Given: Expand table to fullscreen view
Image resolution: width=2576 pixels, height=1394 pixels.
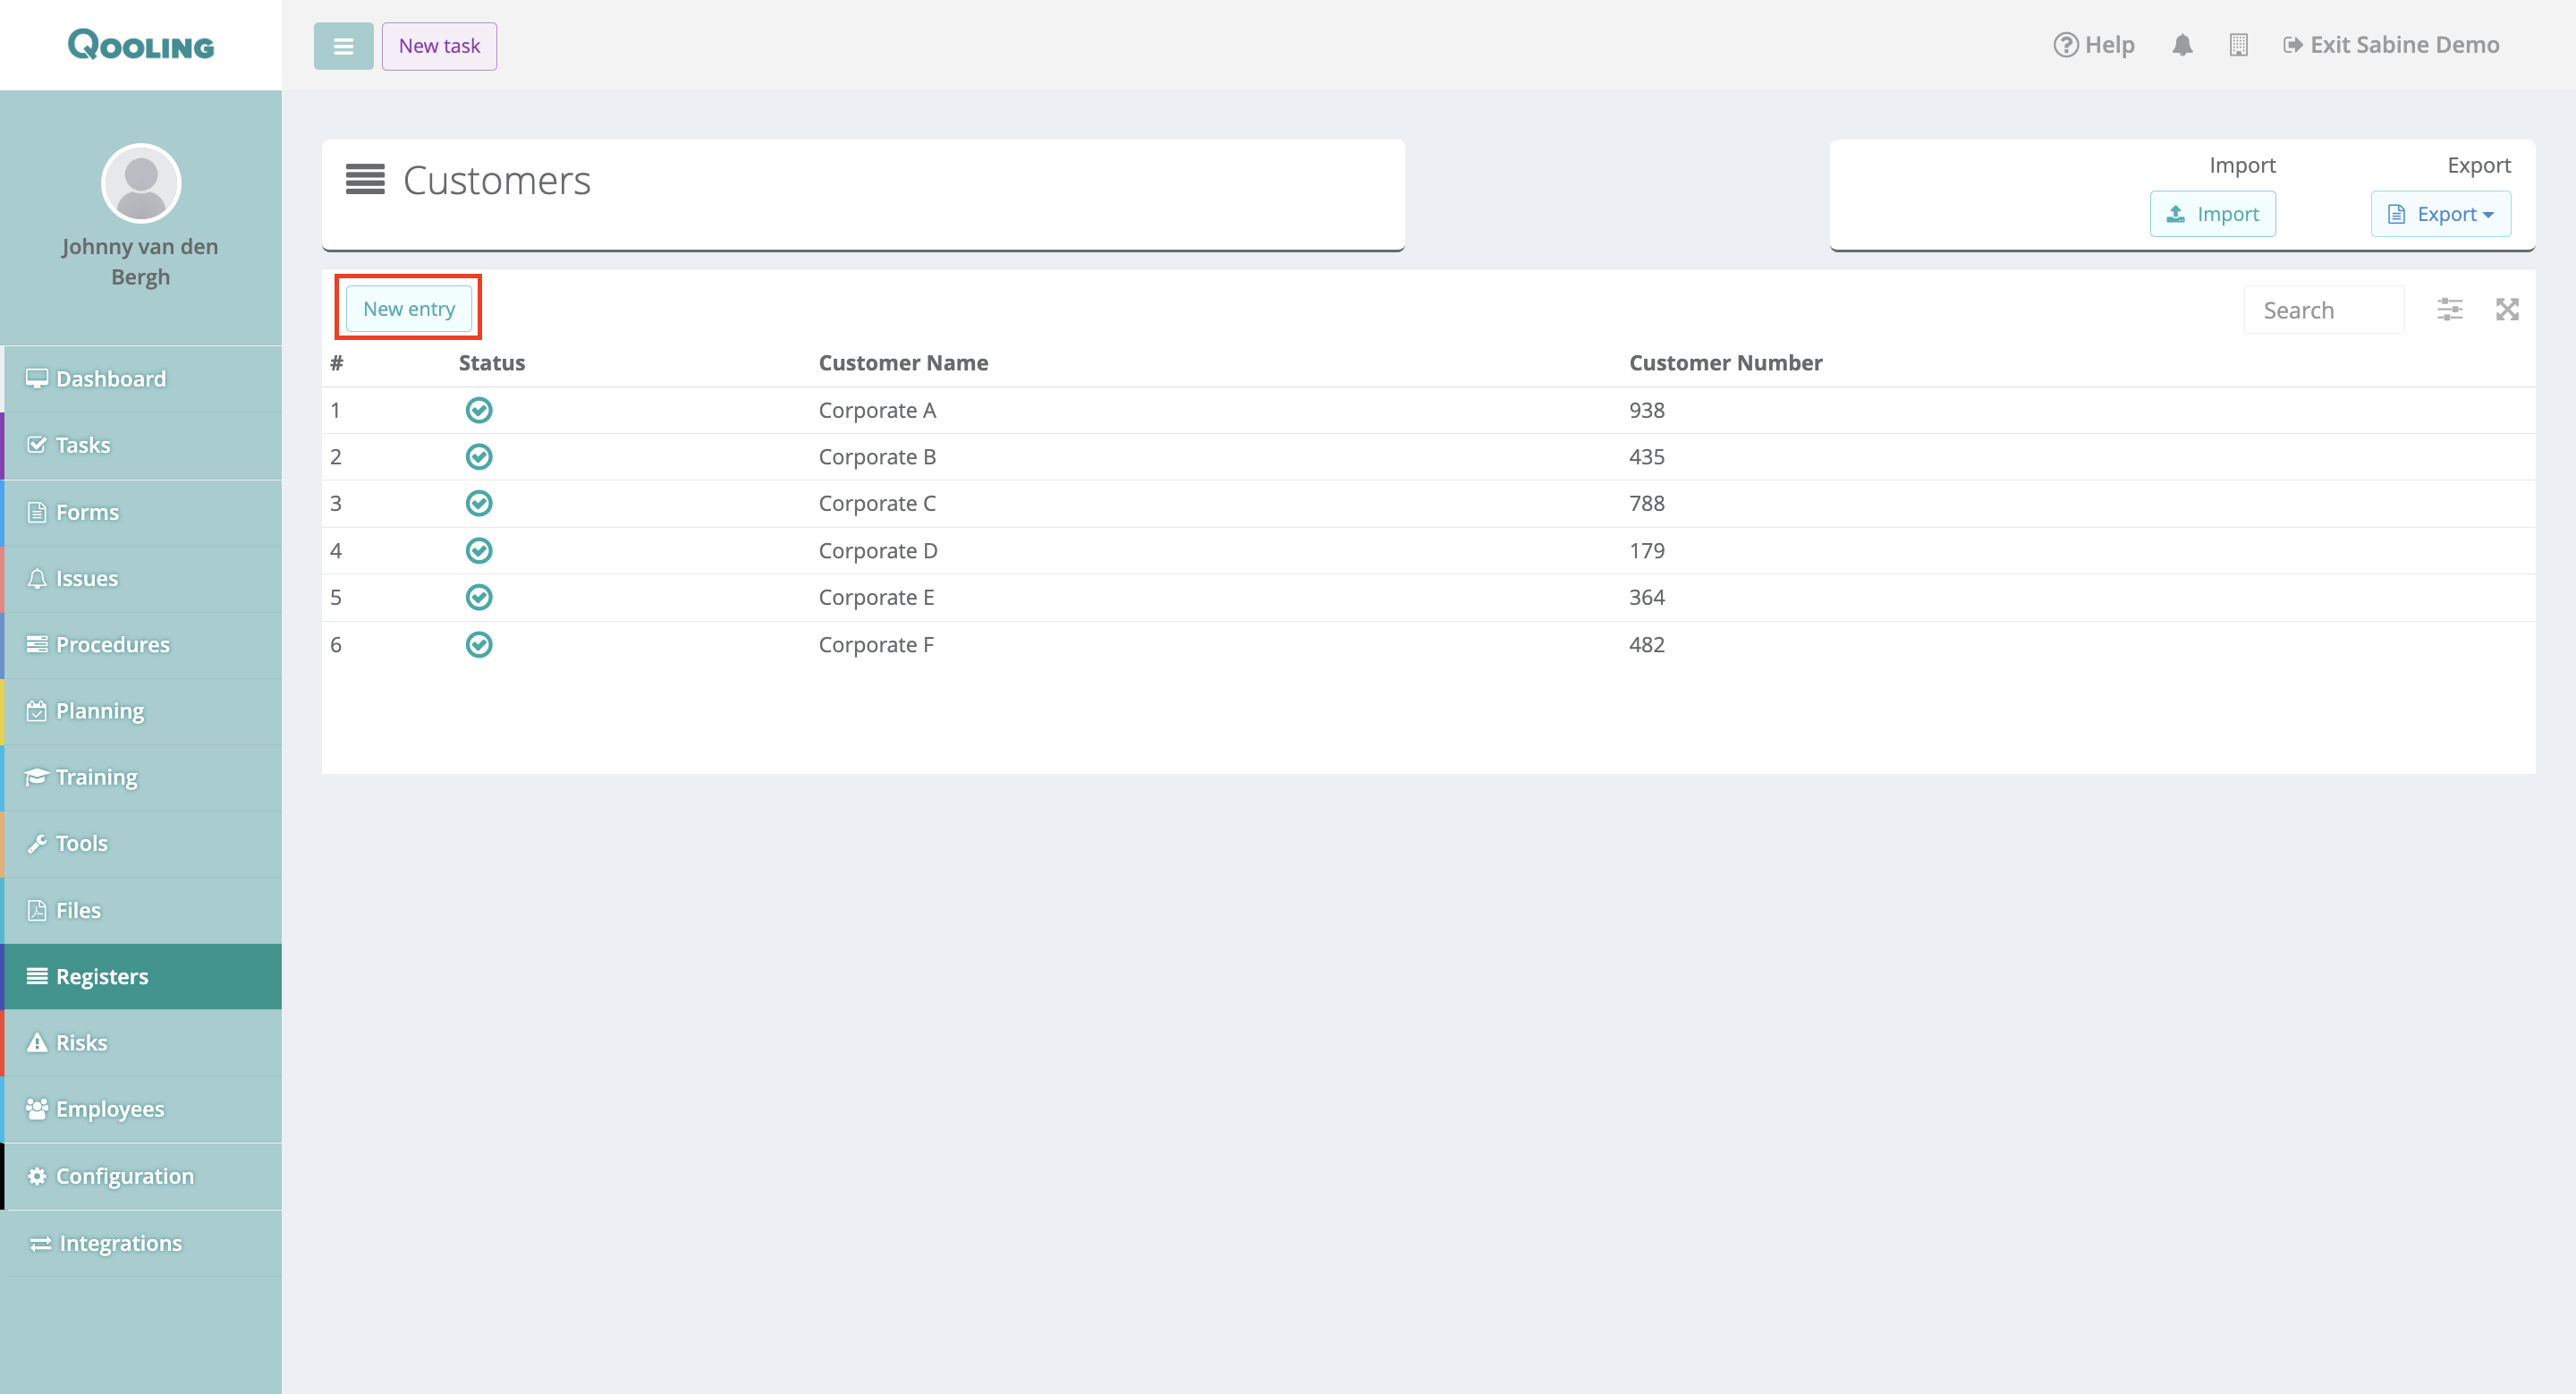Looking at the screenshot, I should coord(2506,309).
